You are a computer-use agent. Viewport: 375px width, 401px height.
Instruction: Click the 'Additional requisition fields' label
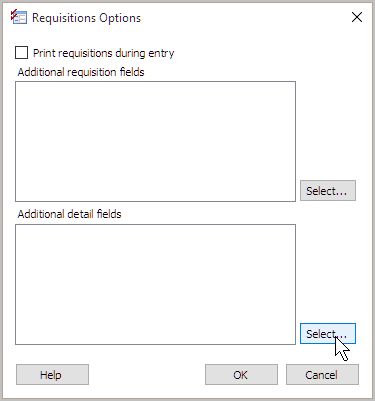point(81,72)
